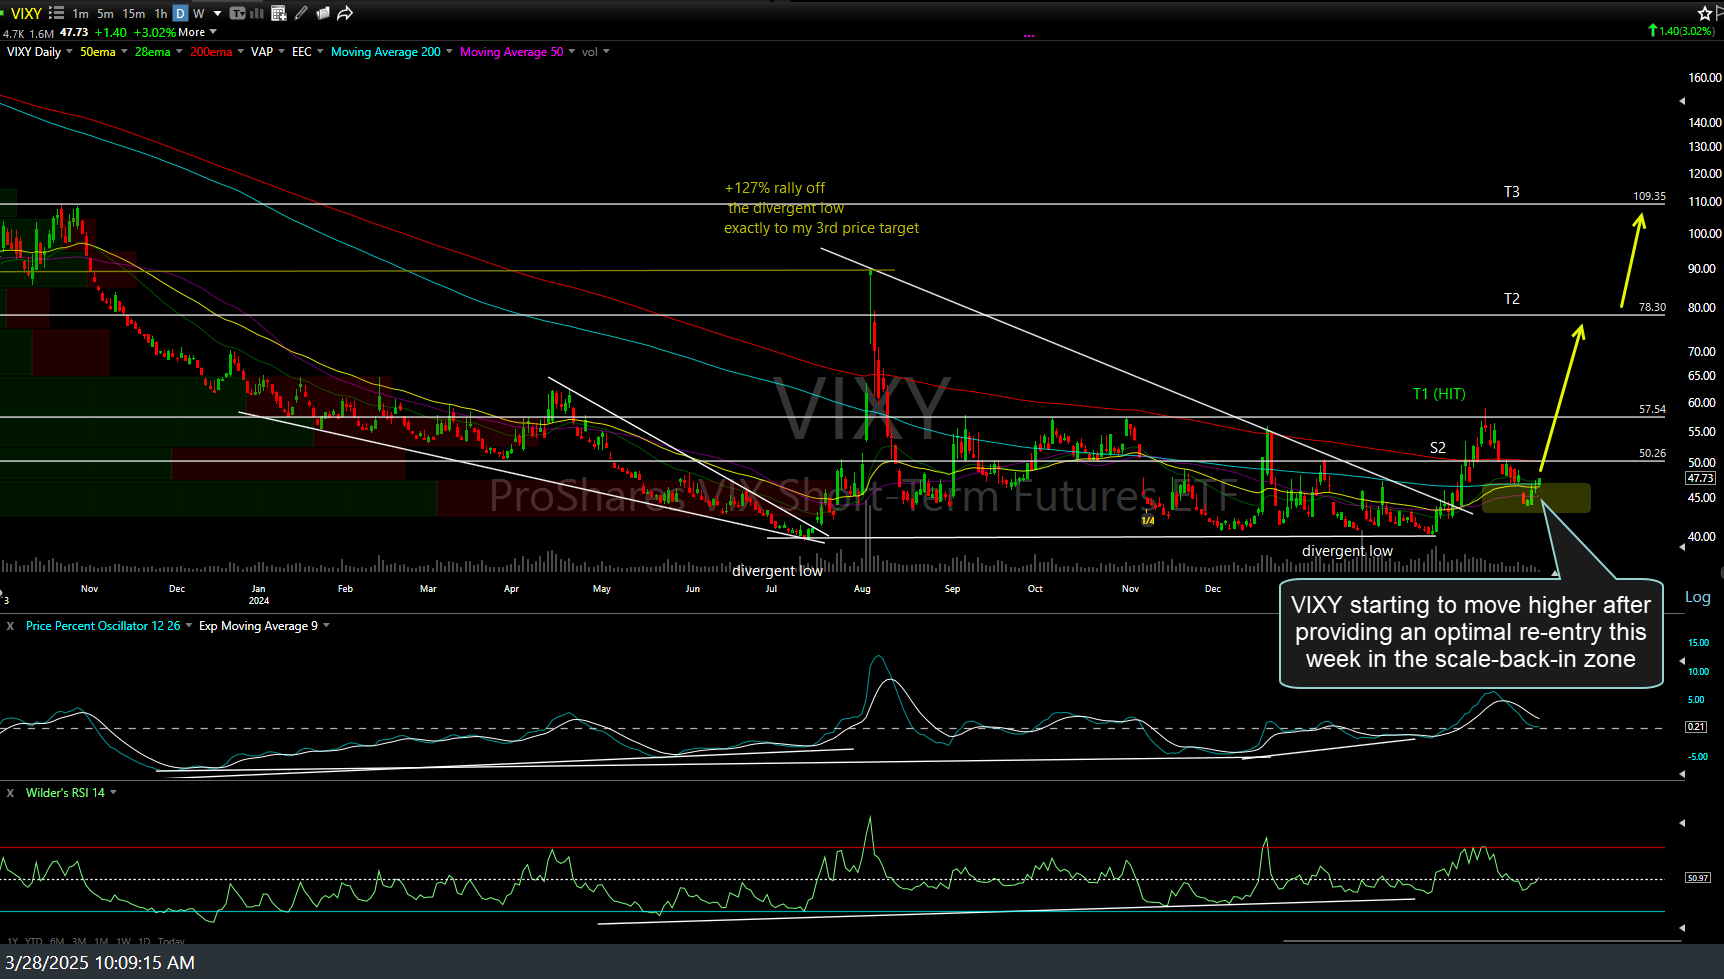1724x979 pixels.
Task: Click the share arrow icon
Action: click(345, 13)
